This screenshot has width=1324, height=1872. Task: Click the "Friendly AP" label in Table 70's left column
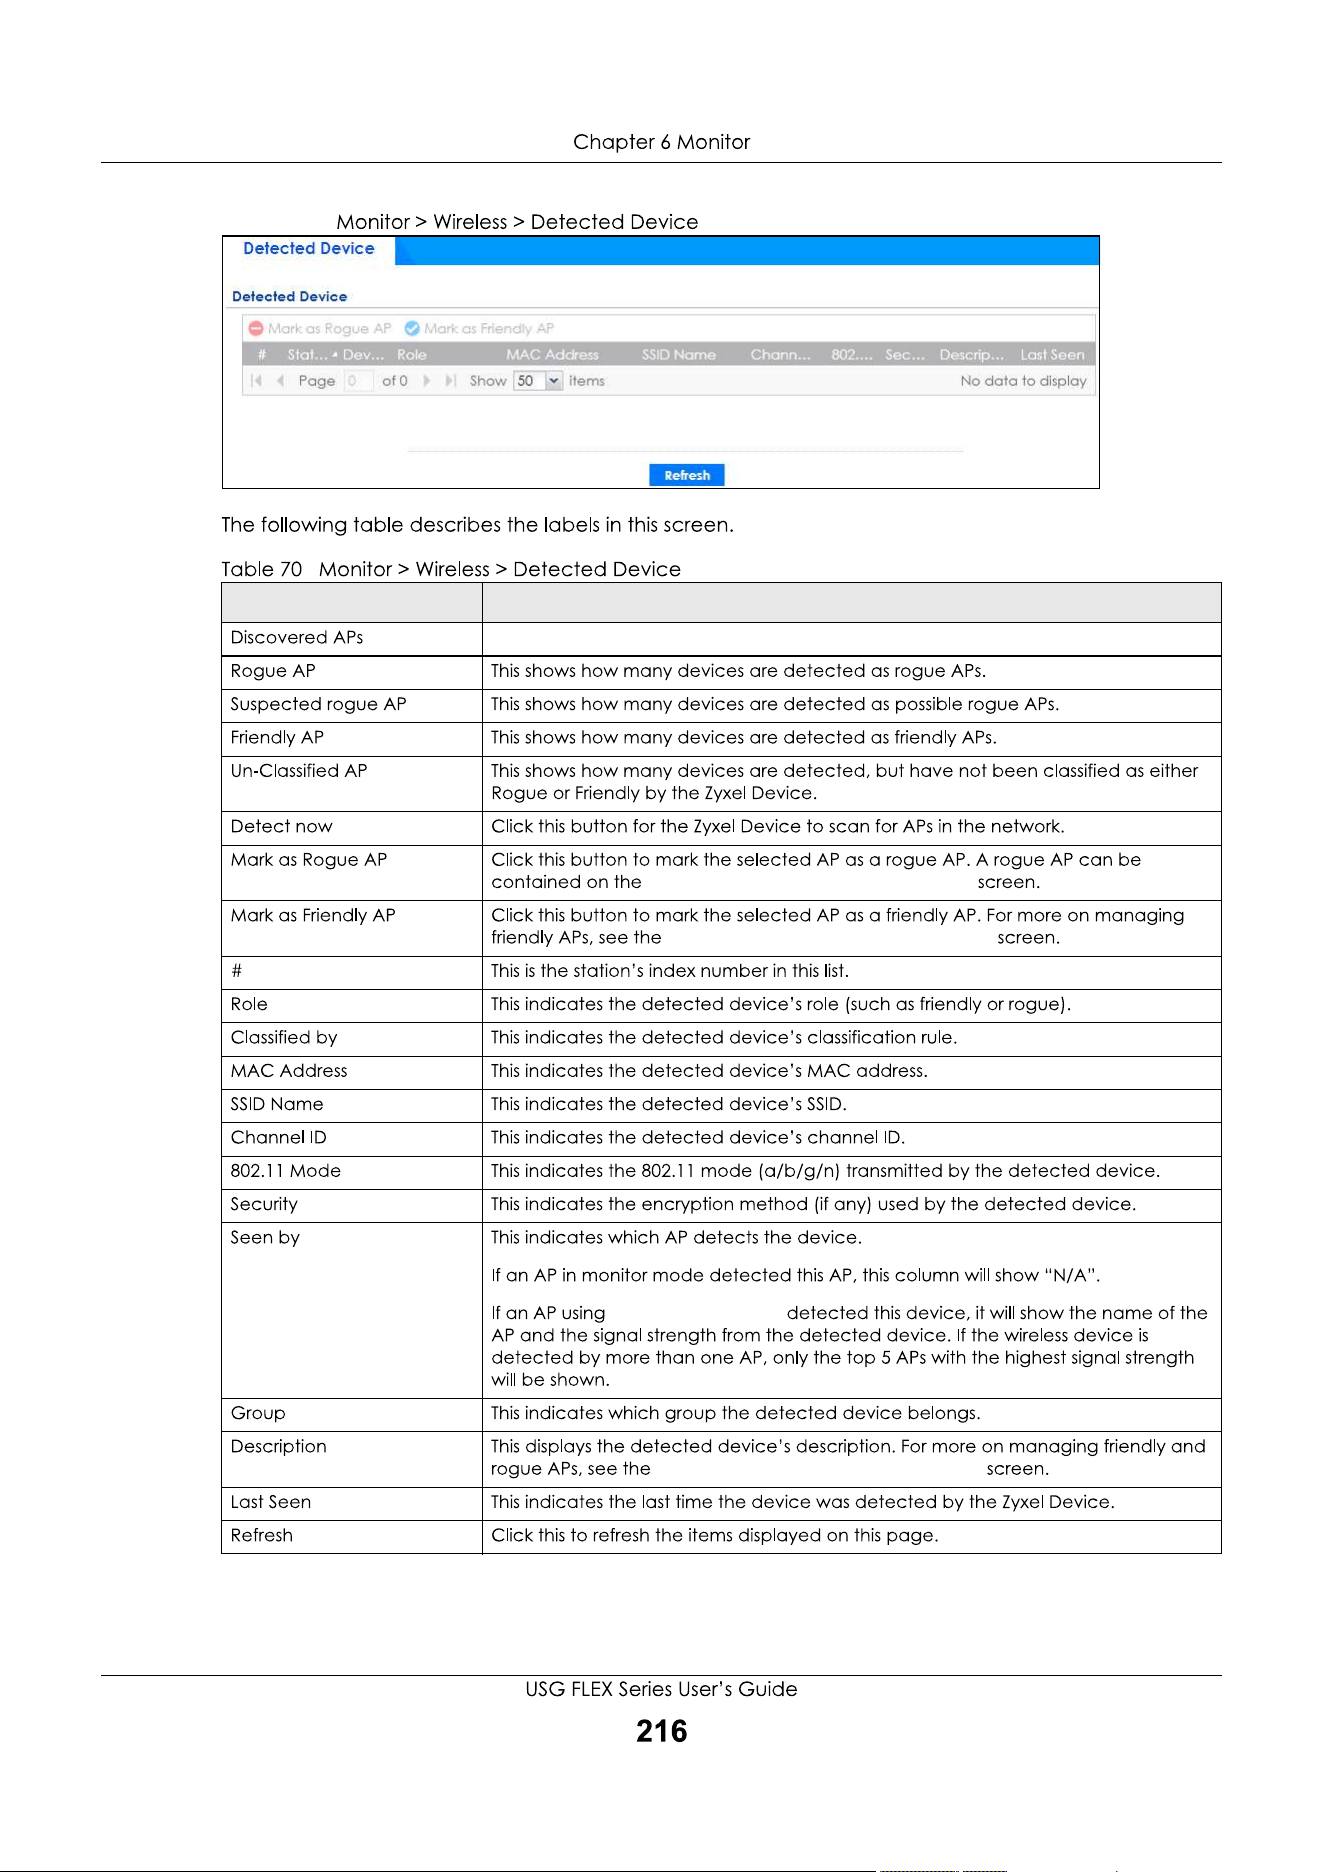277,738
